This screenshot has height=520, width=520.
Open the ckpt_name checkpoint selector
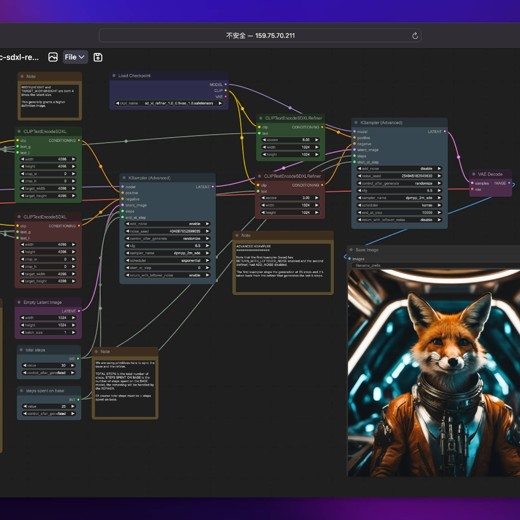169,103
